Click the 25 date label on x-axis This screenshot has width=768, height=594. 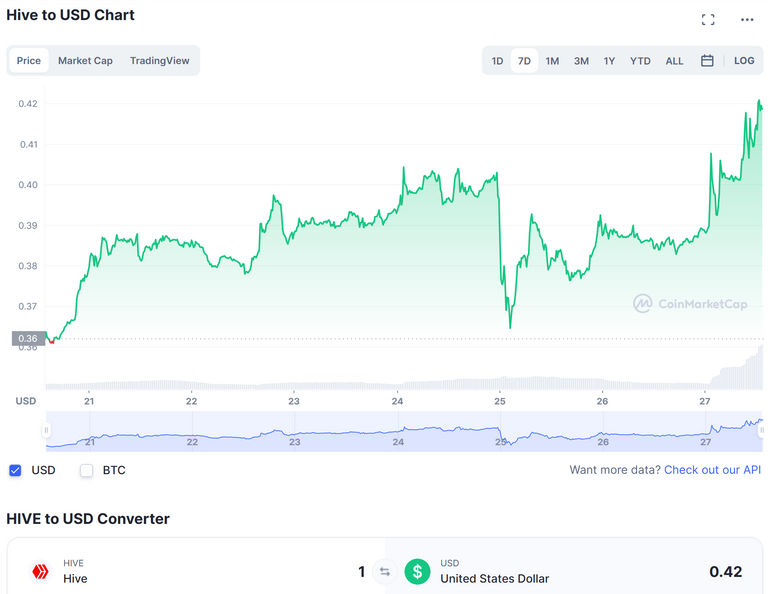[x=500, y=401]
